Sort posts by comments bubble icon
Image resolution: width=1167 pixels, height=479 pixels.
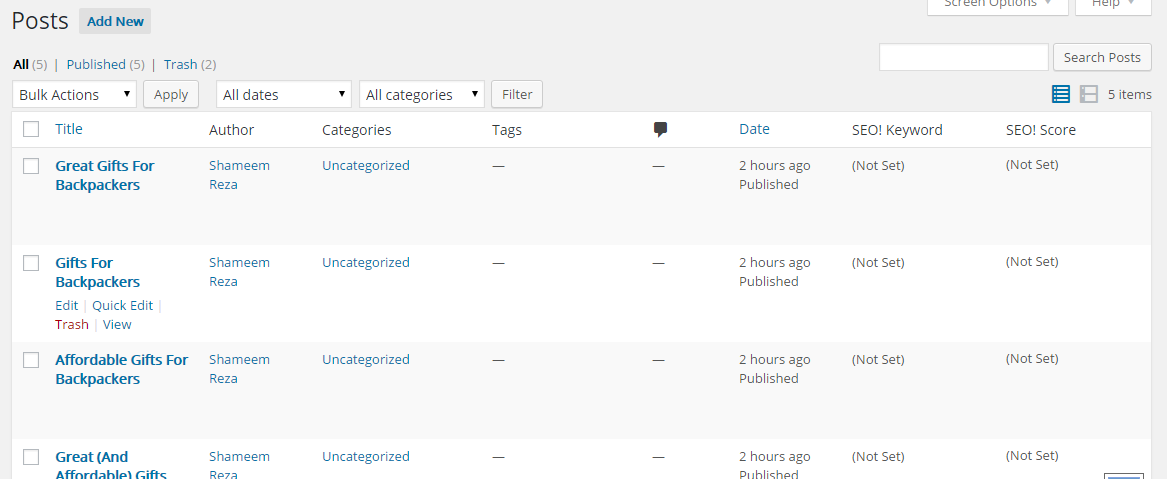660,129
